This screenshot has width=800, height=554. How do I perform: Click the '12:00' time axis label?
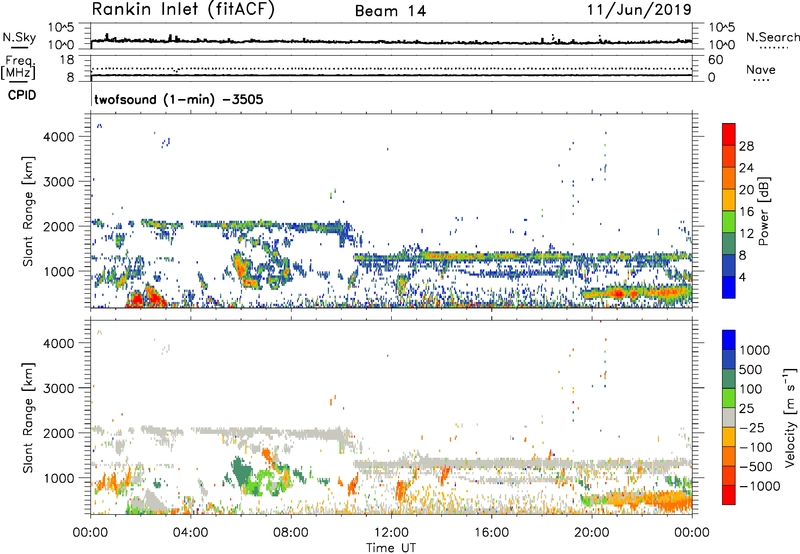coord(391,533)
